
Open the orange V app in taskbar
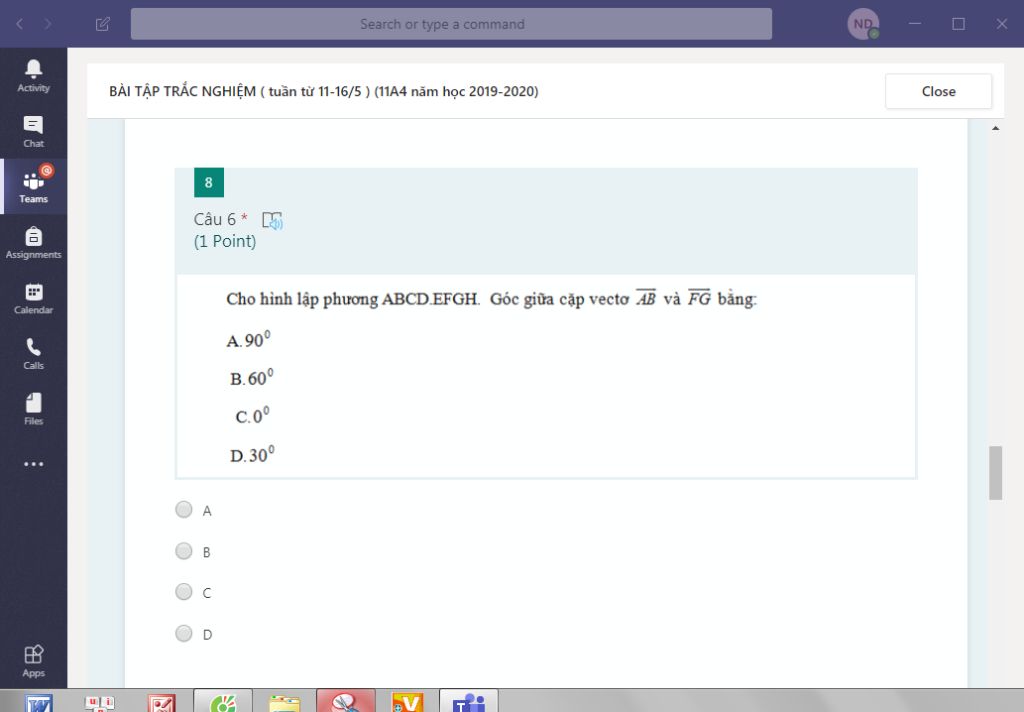tap(407, 702)
